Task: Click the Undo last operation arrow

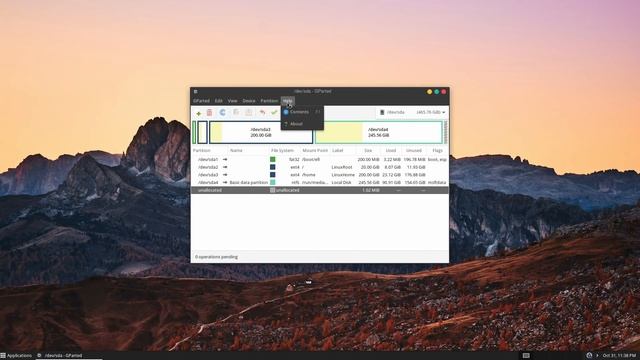Action: click(x=262, y=112)
